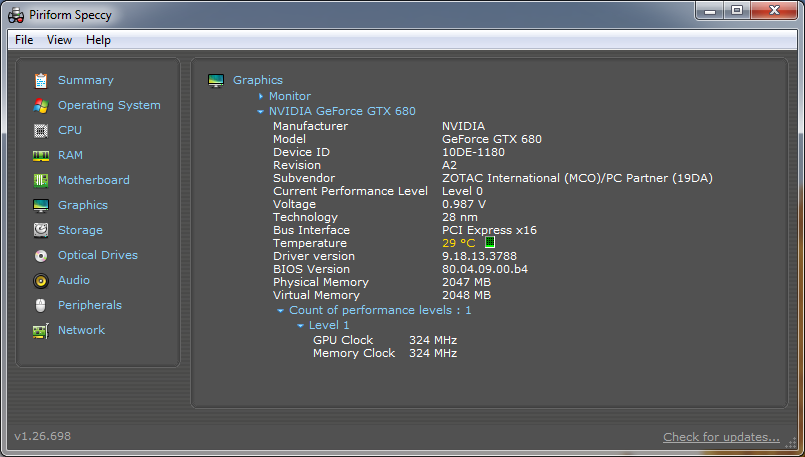Collapse the NVIDIA GeForce GTX 680 node
The width and height of the screenshot is (805, 457).
(x=260, y=111)
